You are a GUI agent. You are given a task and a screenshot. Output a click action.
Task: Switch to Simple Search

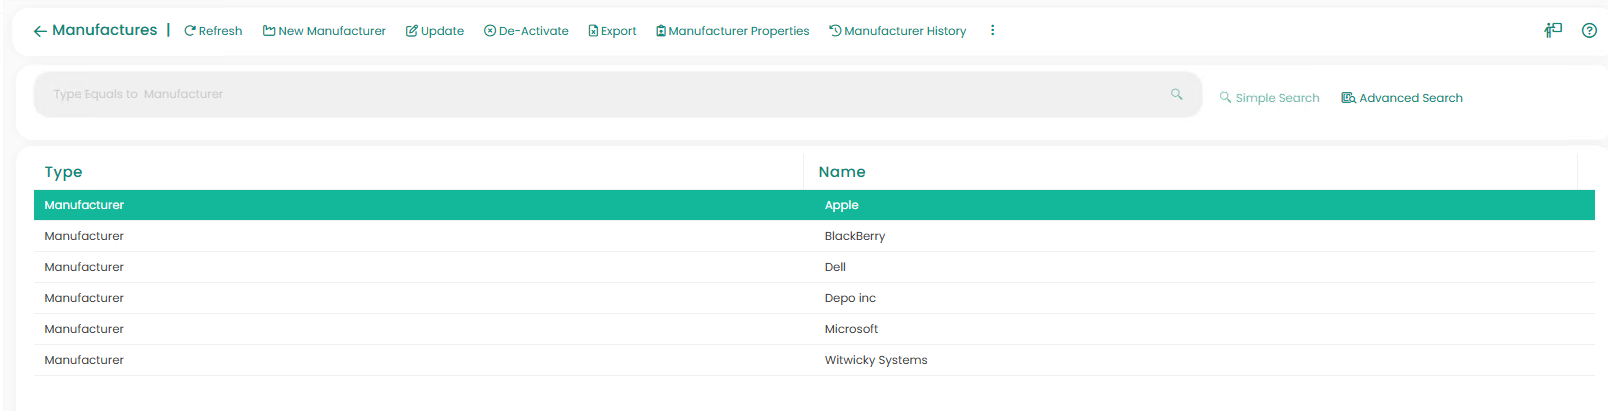pyautogui.click(x=1269, y=98)
